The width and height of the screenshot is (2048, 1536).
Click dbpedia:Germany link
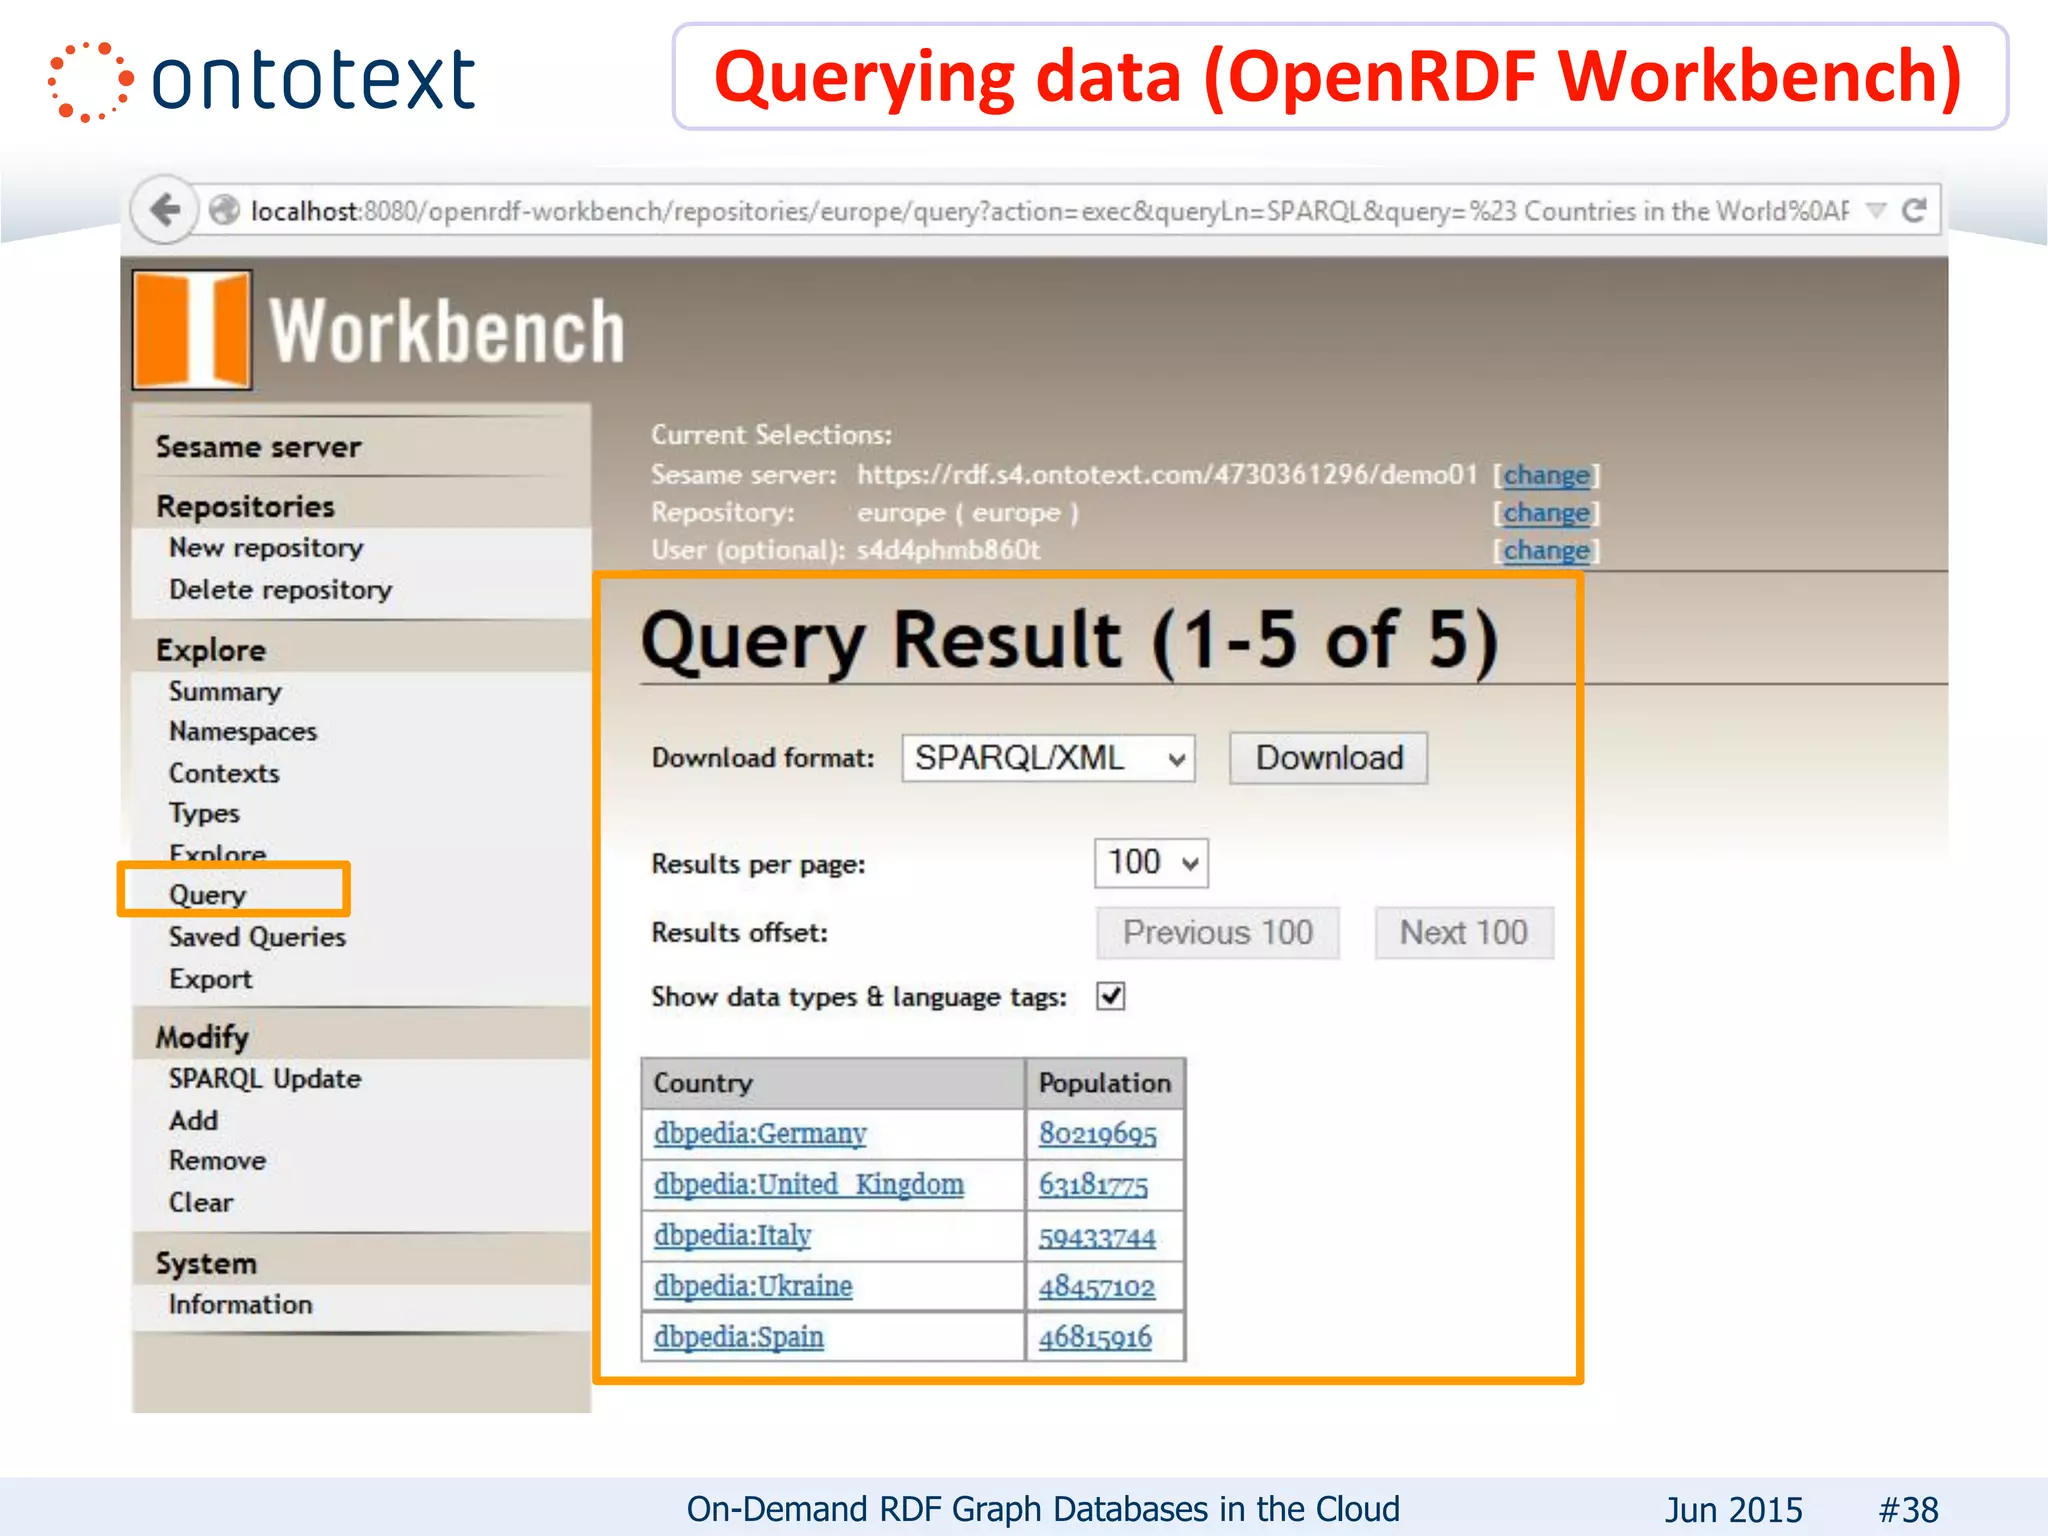tap(760, 1134)
